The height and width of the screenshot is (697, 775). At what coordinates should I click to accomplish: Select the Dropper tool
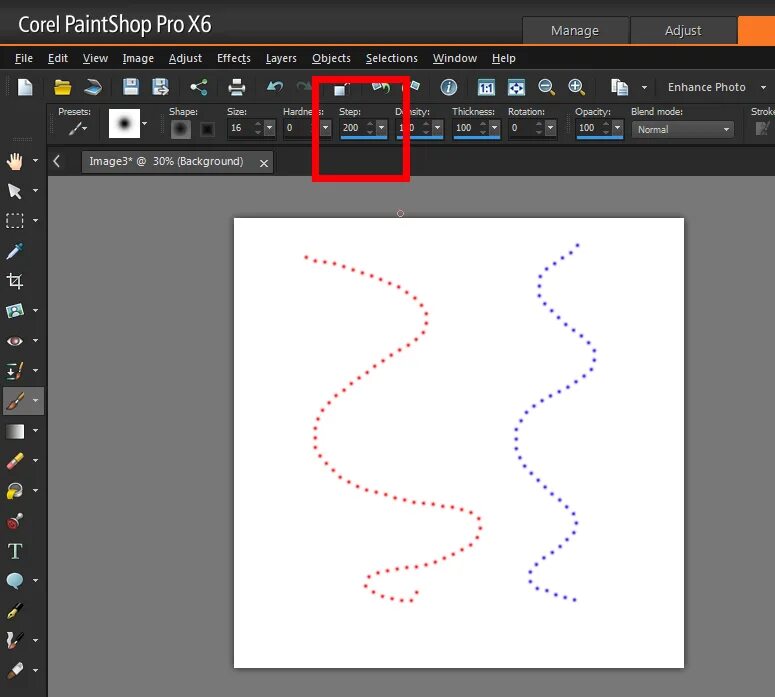coord(14,251)
